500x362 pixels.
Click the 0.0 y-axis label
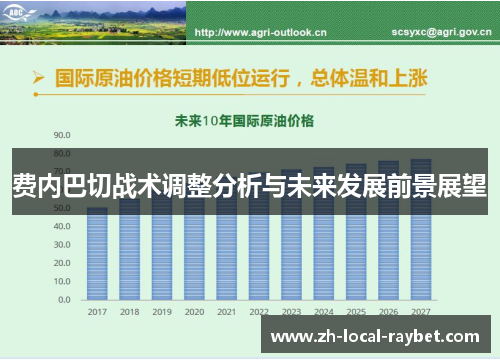(x=64, y=300)
